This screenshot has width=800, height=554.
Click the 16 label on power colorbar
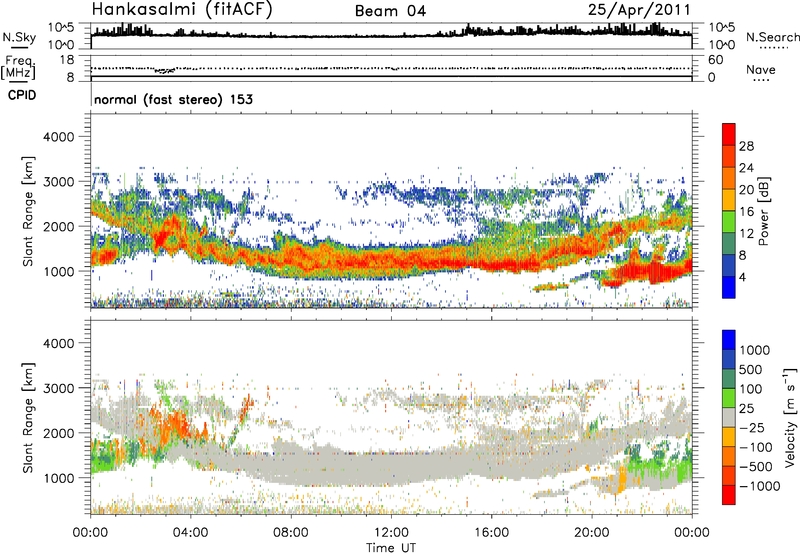[746, 212]
